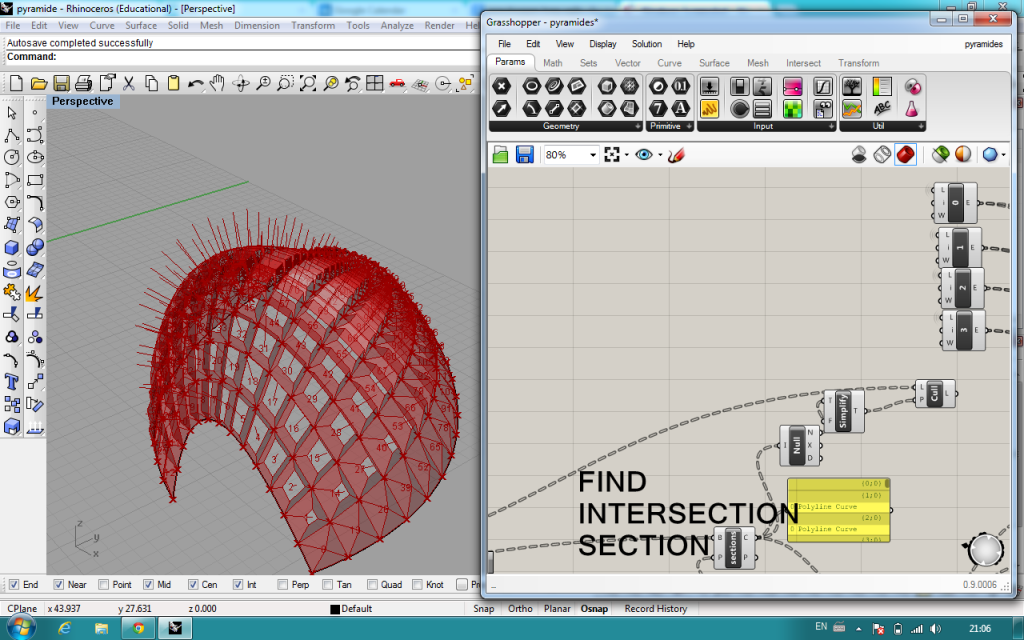The height and width of the screenshot is (640, 1024).
Task: Enable the Perp osnap checkbox
Action: (x=284, y=585)
